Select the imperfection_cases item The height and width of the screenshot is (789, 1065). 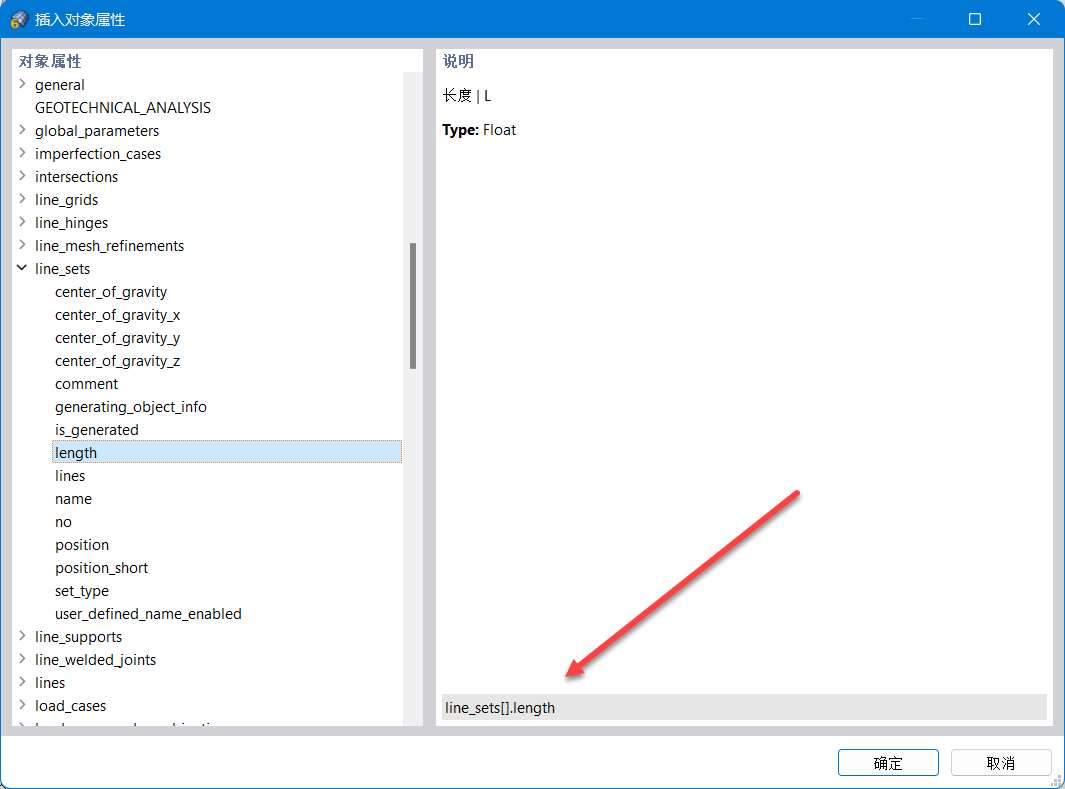pyautogui.click(x=98, y=154)
